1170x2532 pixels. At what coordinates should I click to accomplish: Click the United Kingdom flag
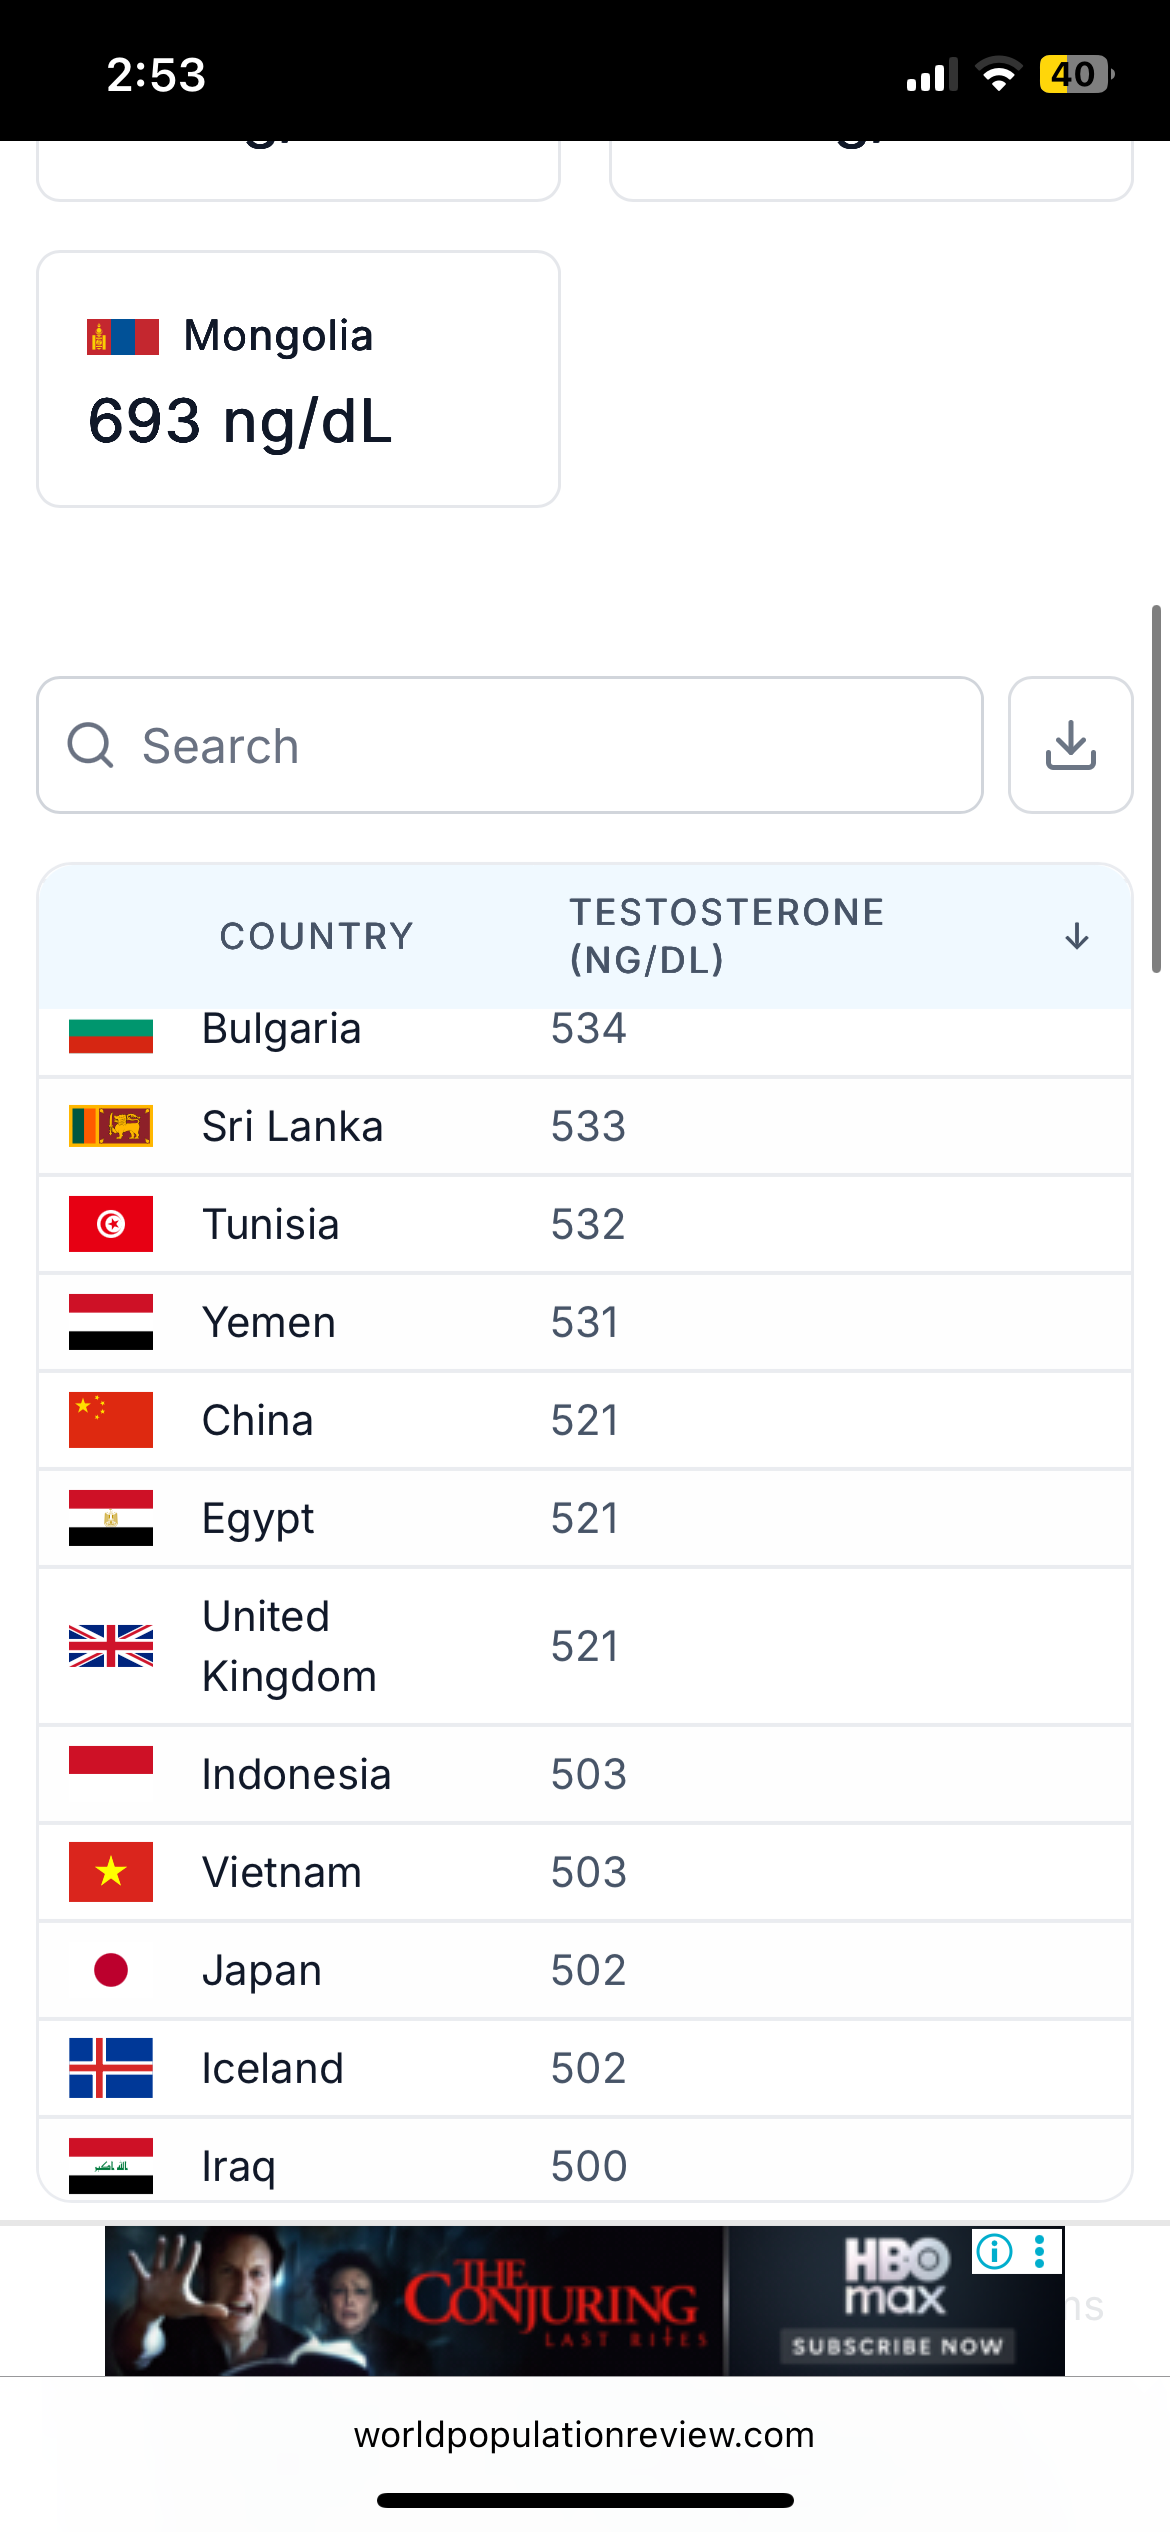pos(111,1646)
